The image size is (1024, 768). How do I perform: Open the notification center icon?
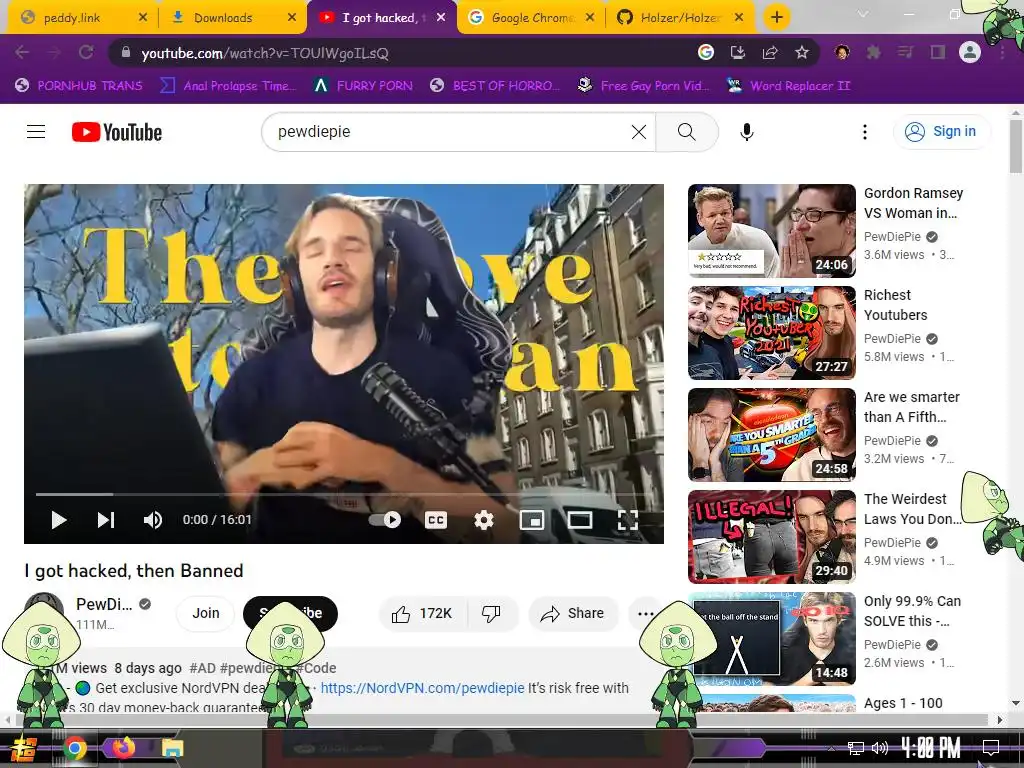(x=991, y=748)
